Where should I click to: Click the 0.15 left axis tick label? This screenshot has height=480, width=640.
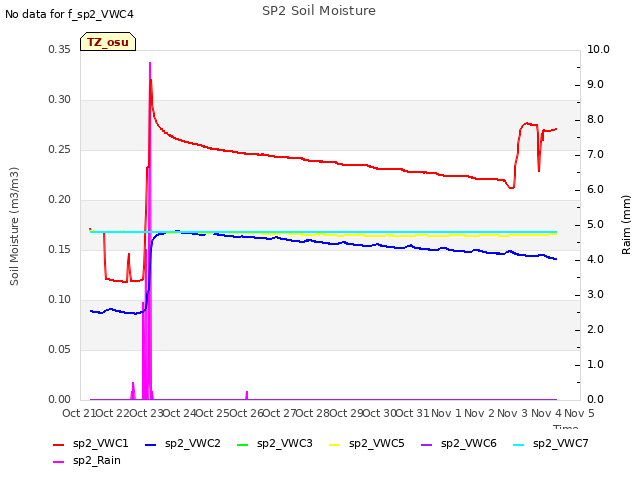60,249
